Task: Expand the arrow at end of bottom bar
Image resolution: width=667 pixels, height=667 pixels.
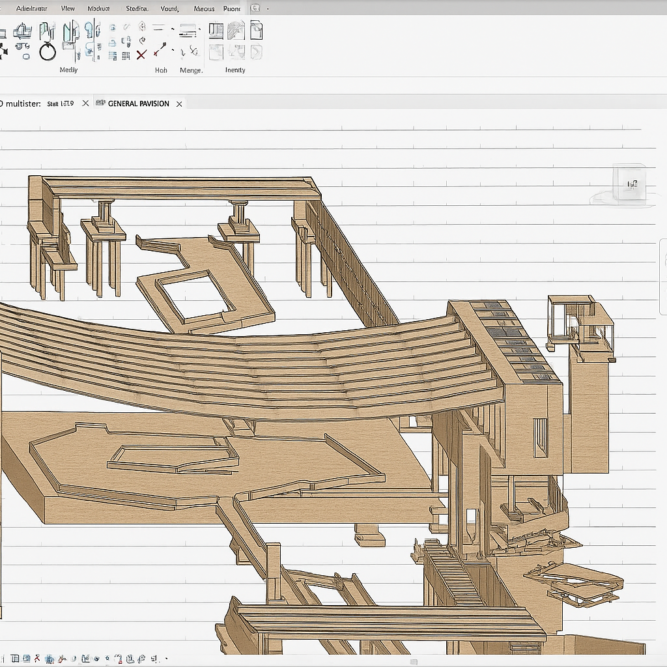Action: point(166,659)
